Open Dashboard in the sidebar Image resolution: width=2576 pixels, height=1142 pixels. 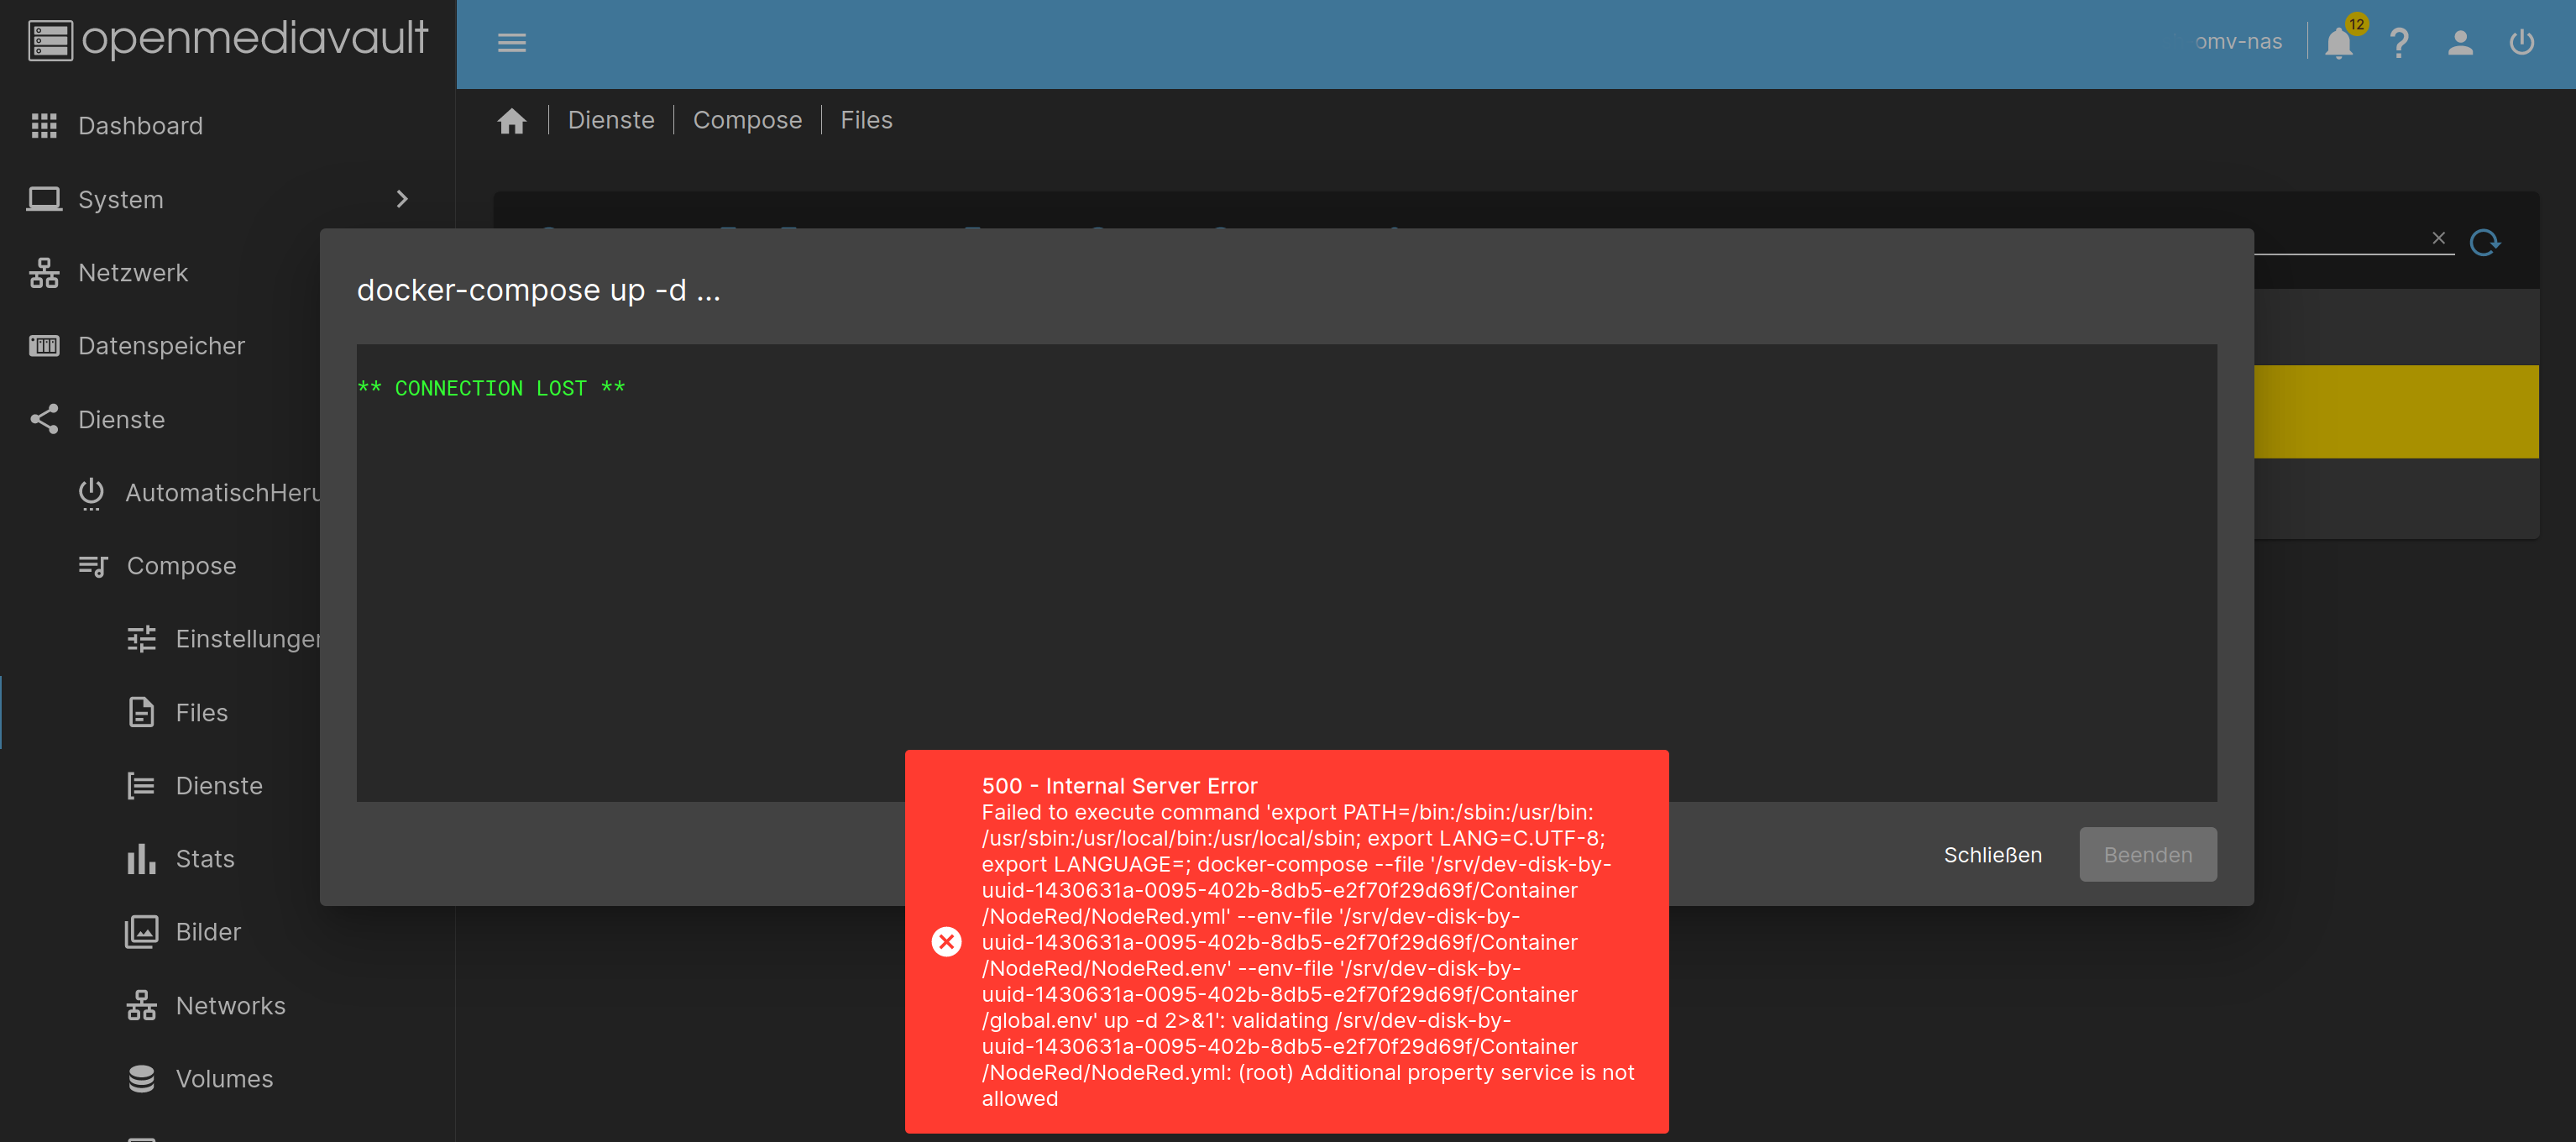140,126
